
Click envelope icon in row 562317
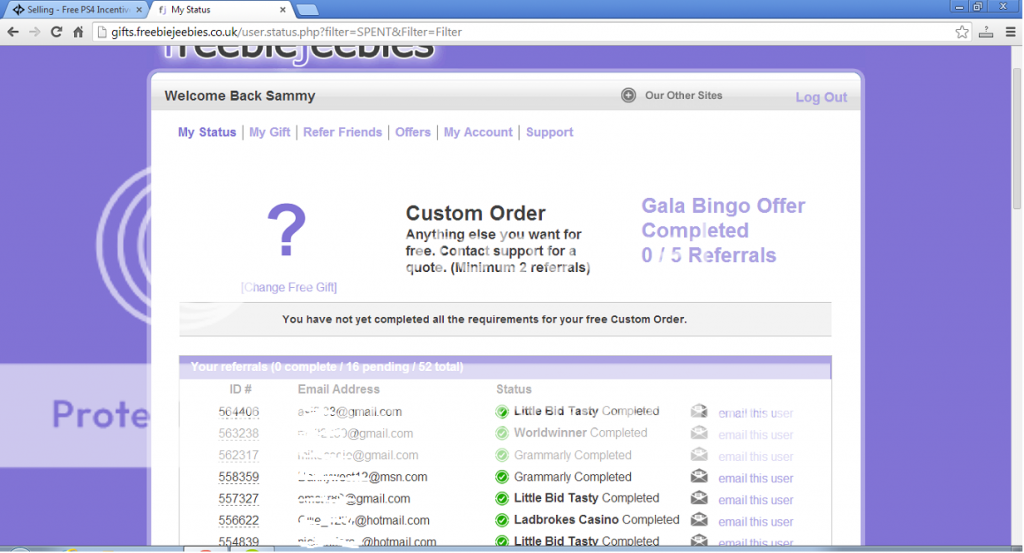pos(699,454)
